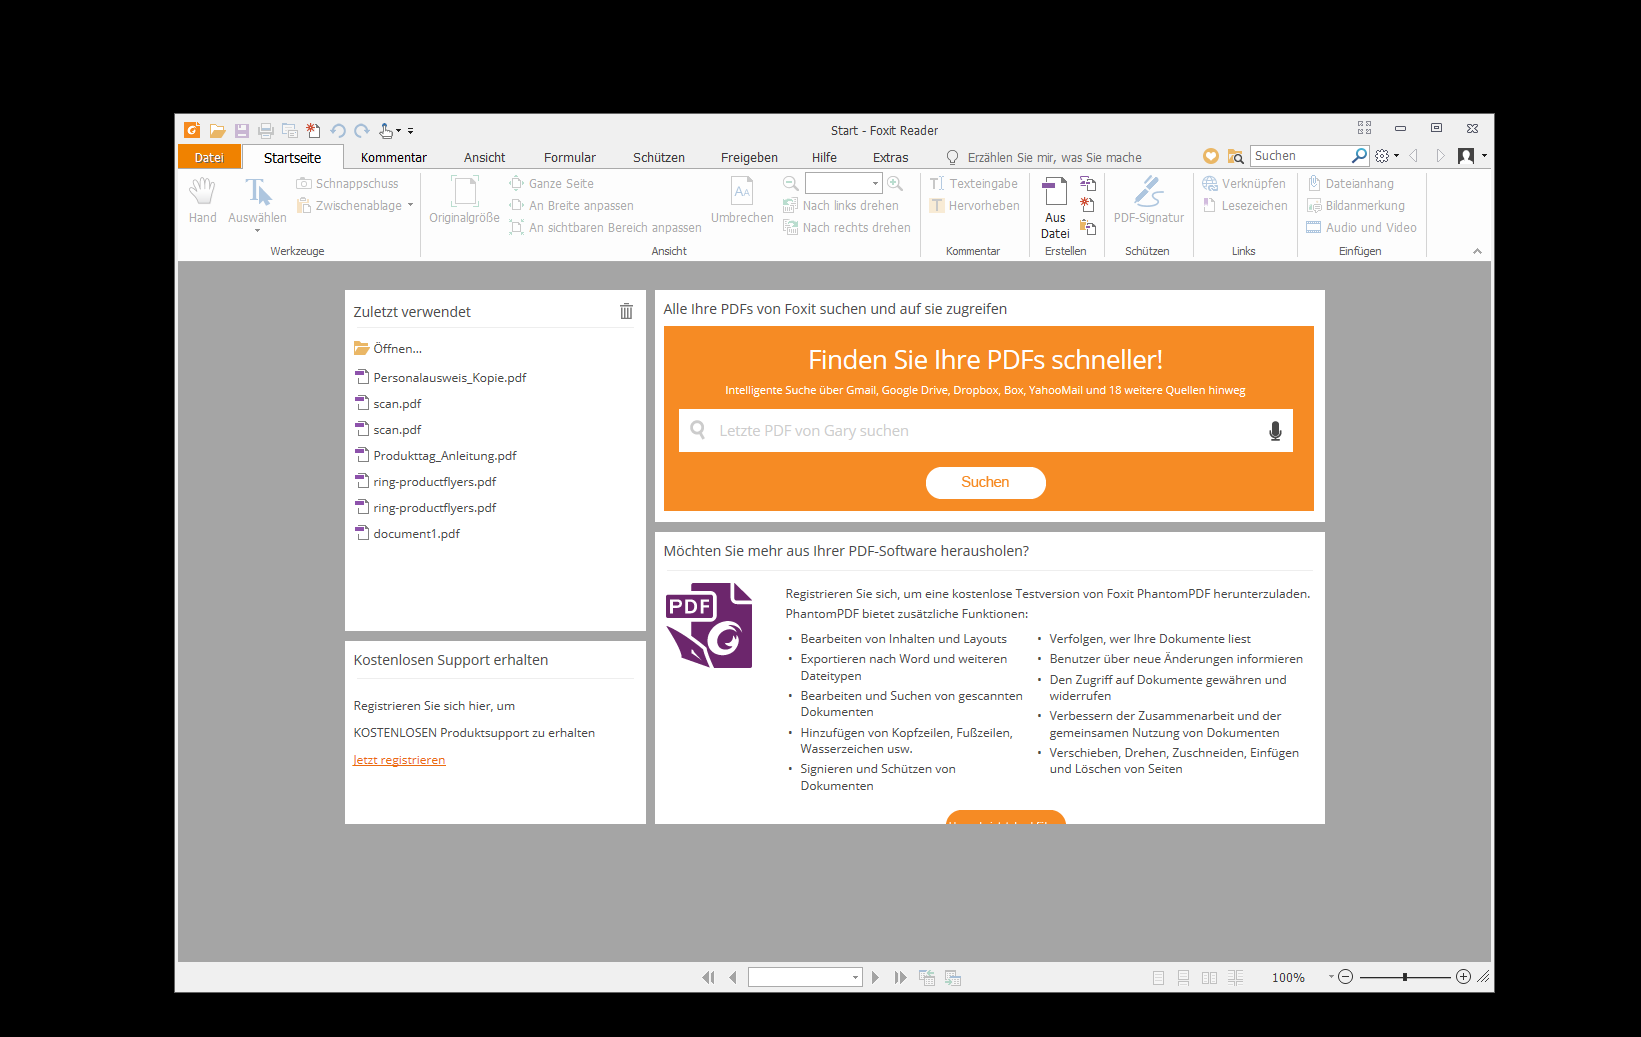Screen dimensions: 1641x1037
Task: Open Personalausweis_Kopie.pdf from recent list
Action: pyautogui.click(x=440, y=378)
